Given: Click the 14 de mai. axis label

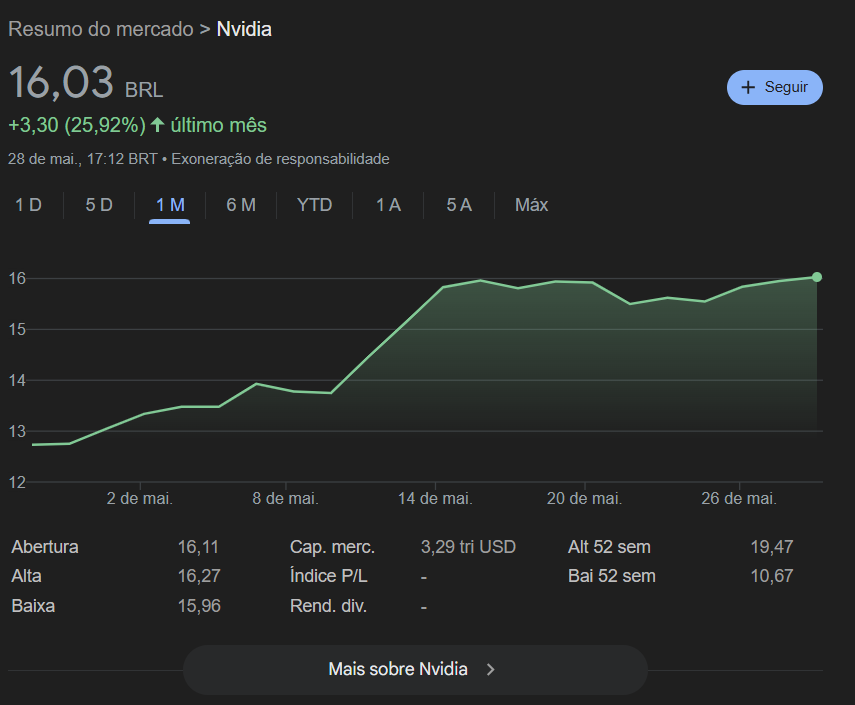Looking at the screenshot, I should coord(435,498).
